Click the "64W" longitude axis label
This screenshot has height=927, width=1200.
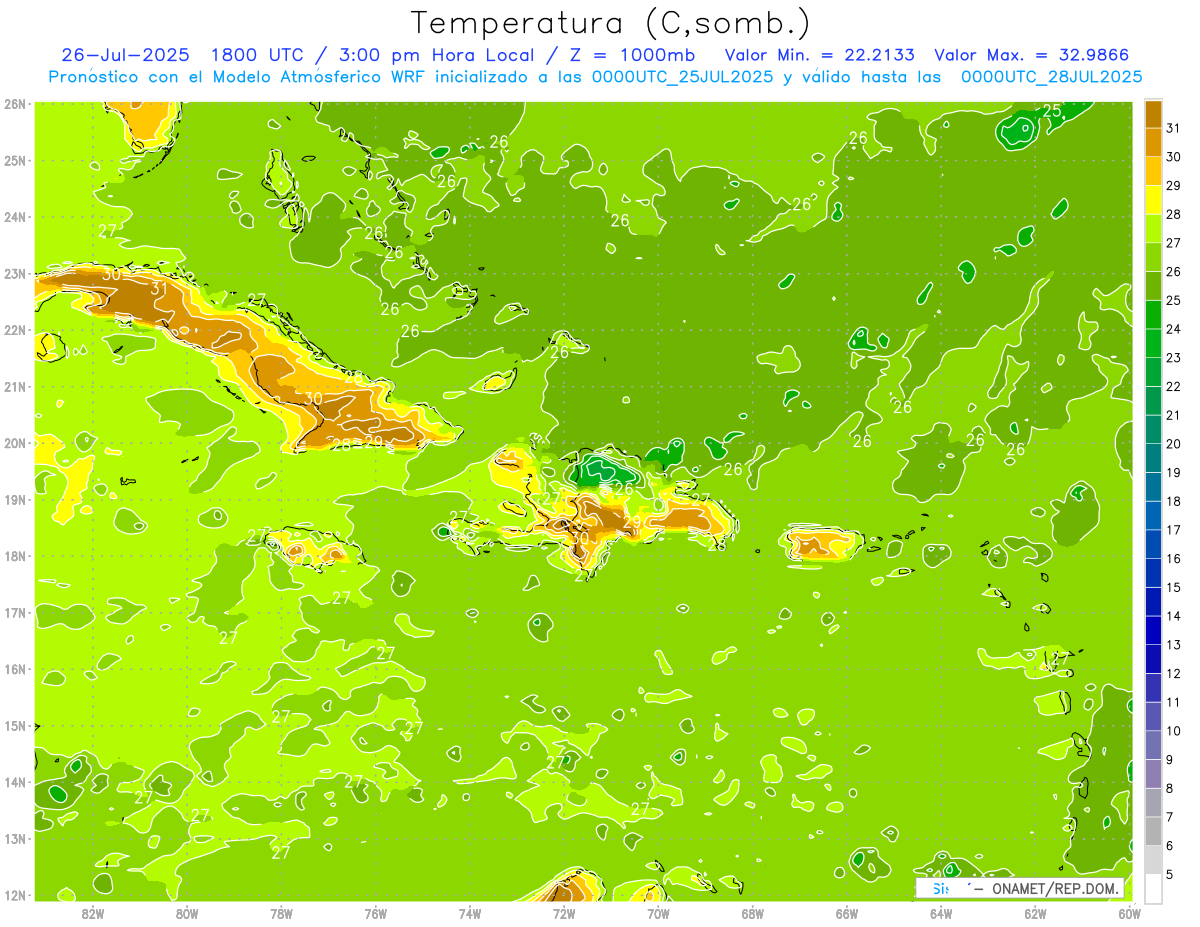pyautogui.click(x=940, y=912)
